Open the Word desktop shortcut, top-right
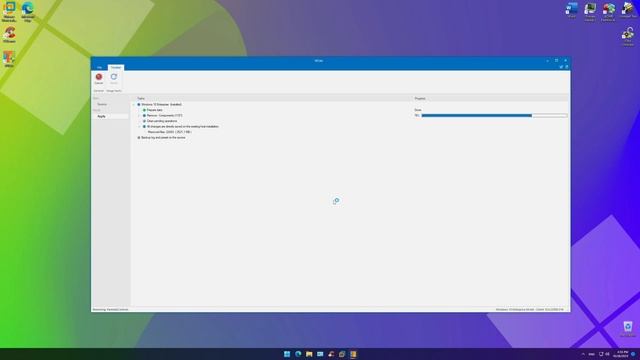 pos(571,11)
